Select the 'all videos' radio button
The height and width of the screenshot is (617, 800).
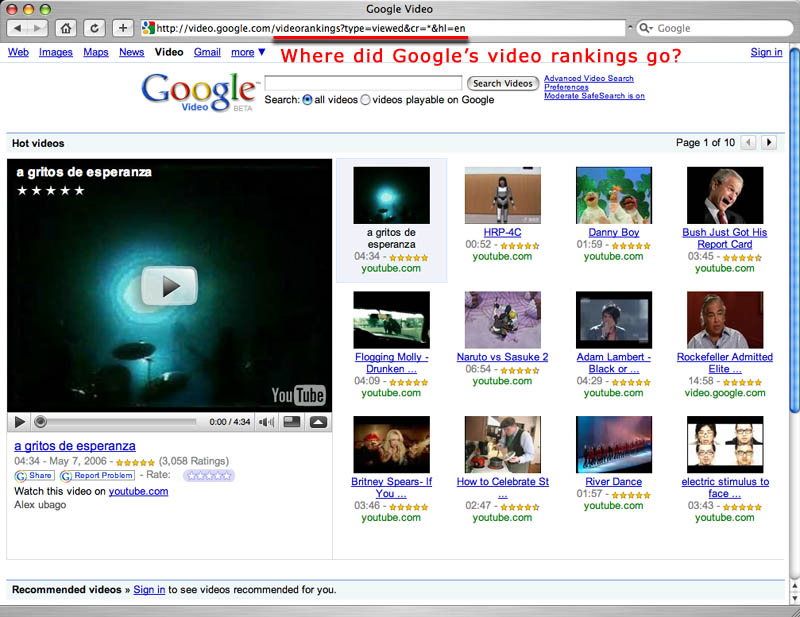(307, 100)
